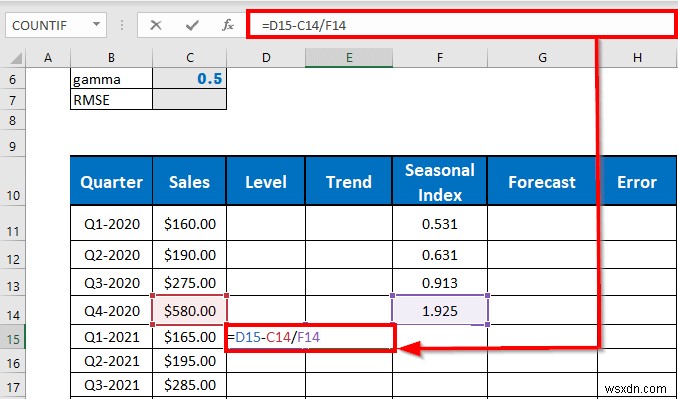Select sales value $190.00

[189, 255]
